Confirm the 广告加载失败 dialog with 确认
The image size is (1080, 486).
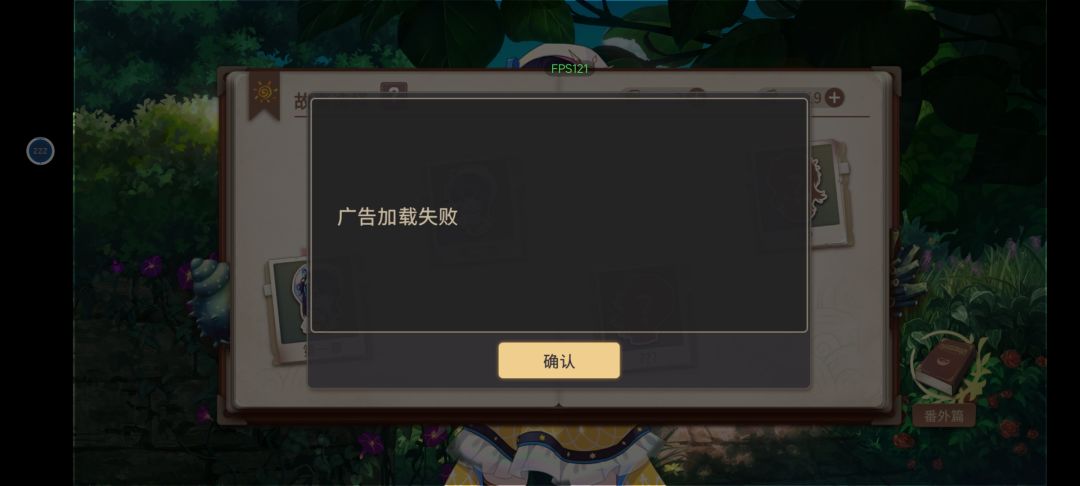[x=559, y=361]
